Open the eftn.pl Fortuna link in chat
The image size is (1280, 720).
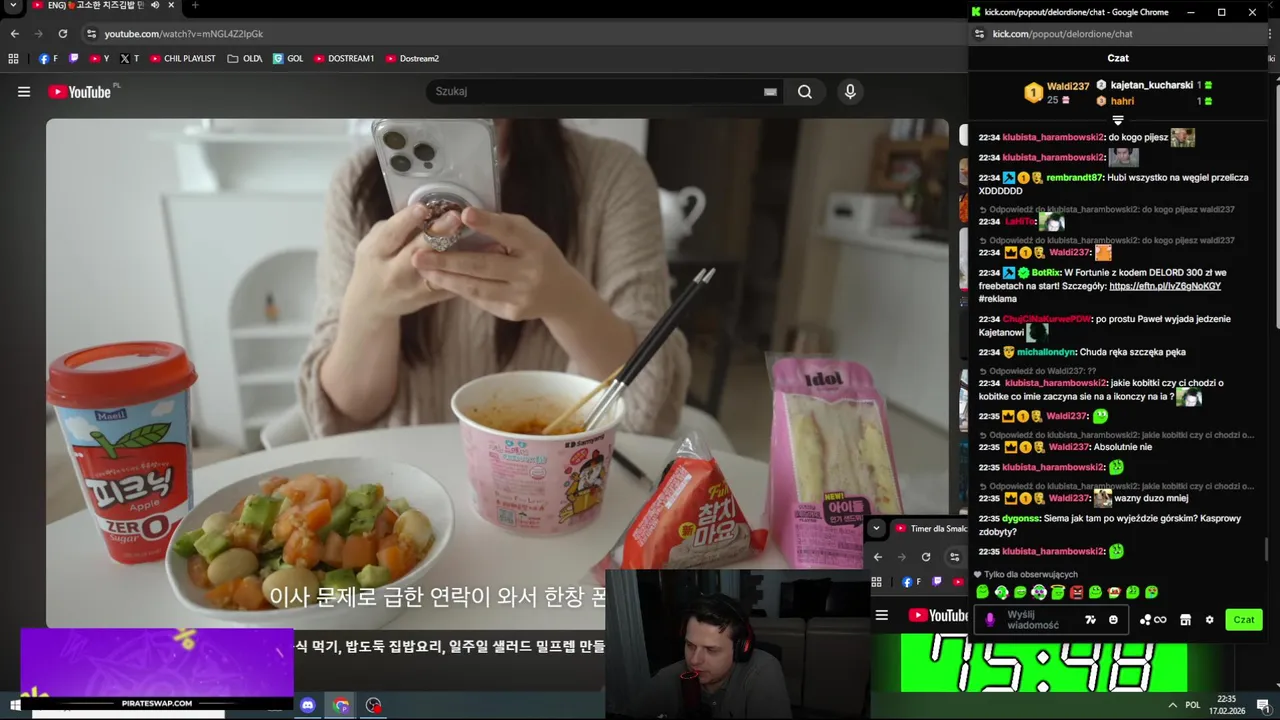pyautogui.click(x=1165, y=286)
